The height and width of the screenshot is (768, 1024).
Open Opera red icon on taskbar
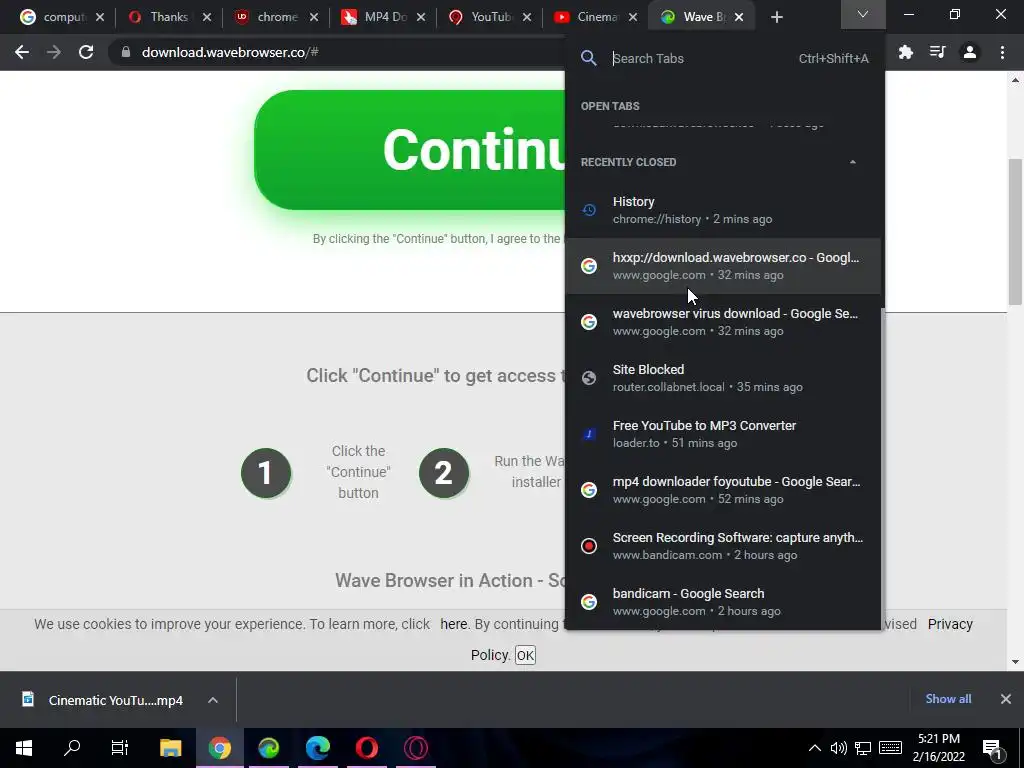tap(366, 748)
